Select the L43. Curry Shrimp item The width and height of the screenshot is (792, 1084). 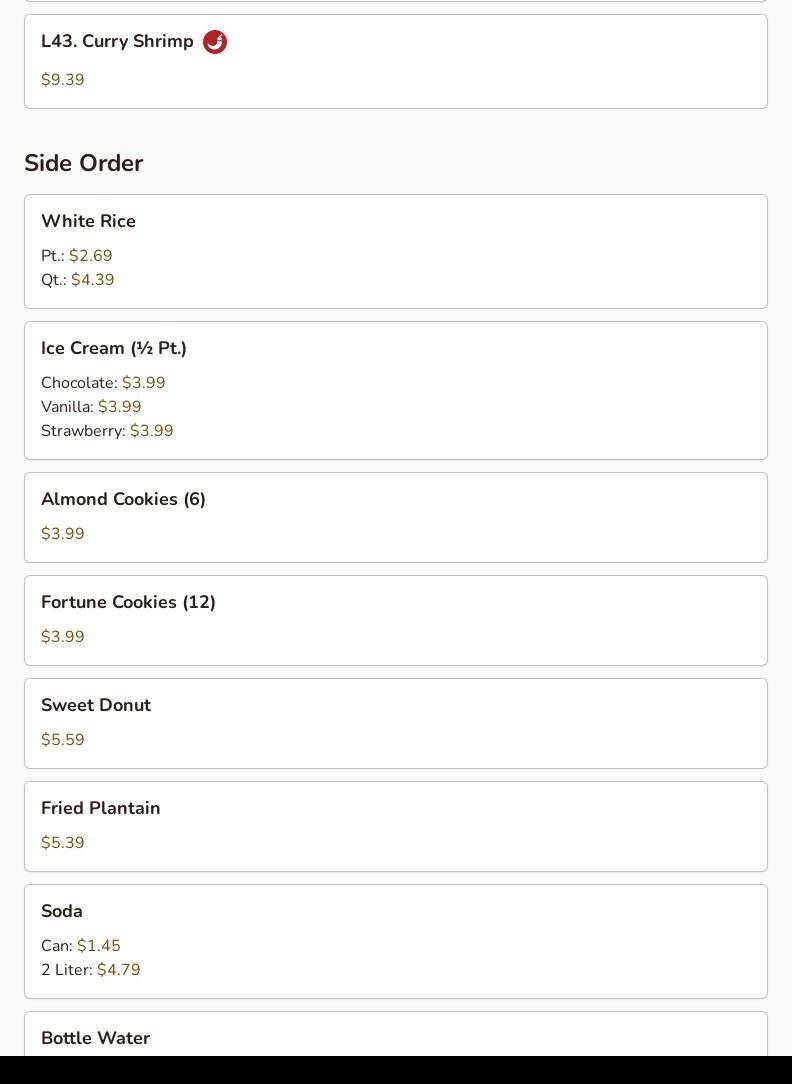point(117,42)
